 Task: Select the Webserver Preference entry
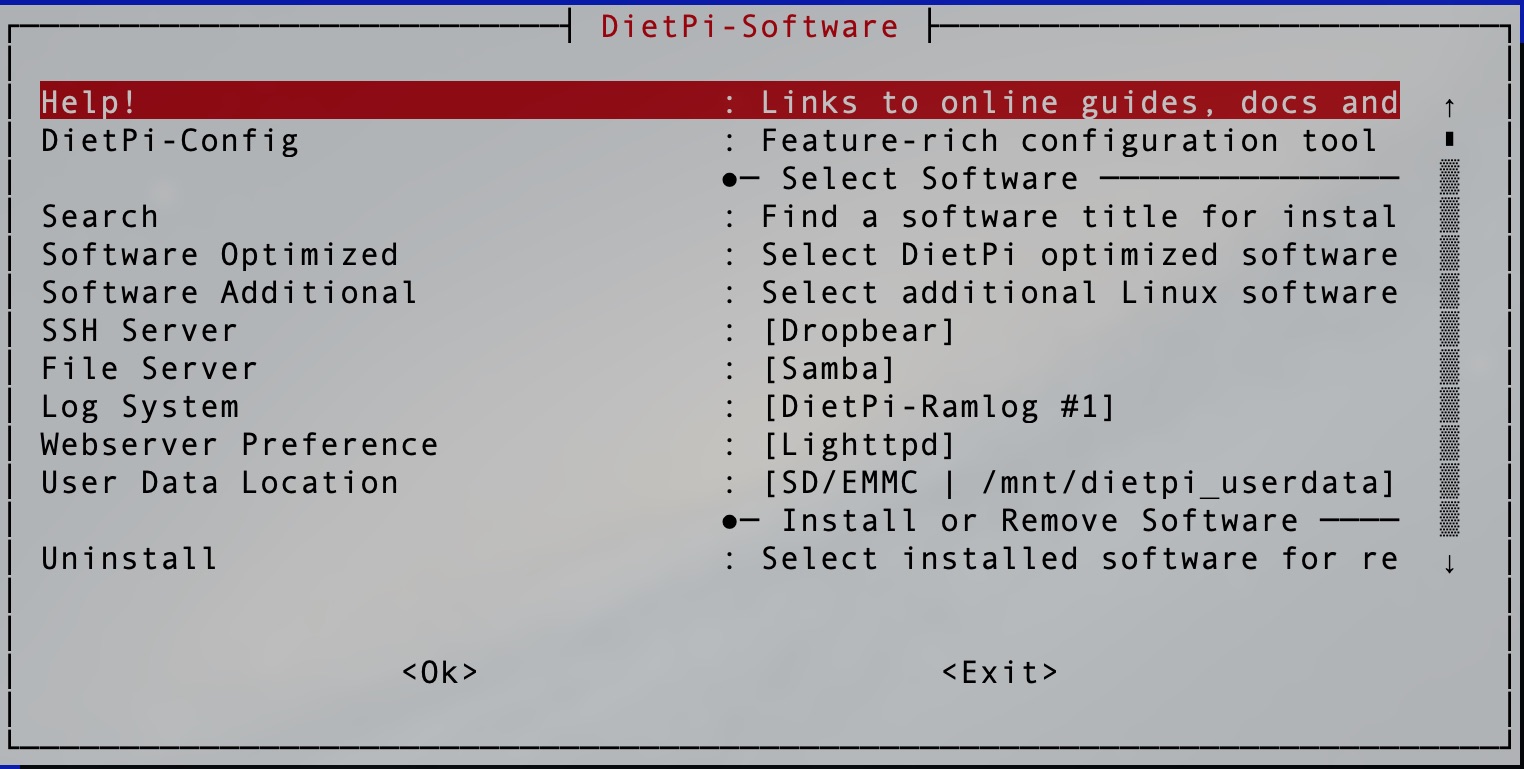(x=720, y=443)
